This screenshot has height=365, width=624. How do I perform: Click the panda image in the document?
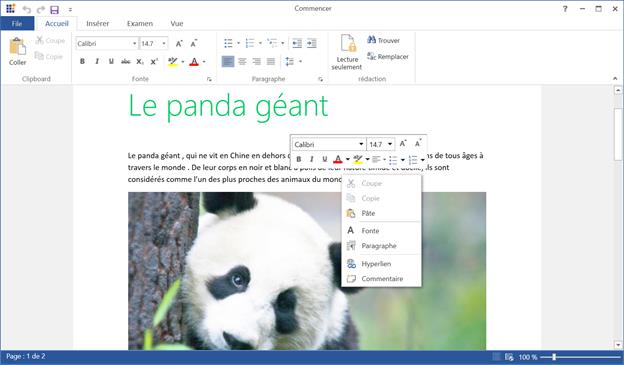coord(307,271)
